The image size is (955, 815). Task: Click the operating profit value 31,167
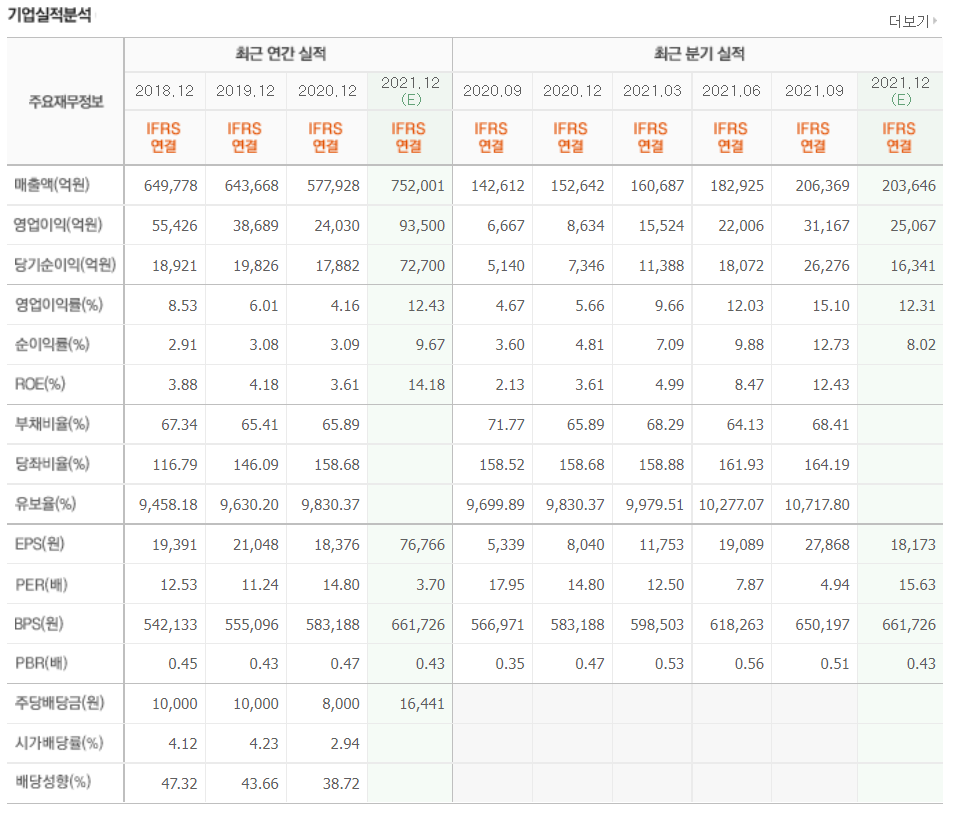click(x=826, y=226)
